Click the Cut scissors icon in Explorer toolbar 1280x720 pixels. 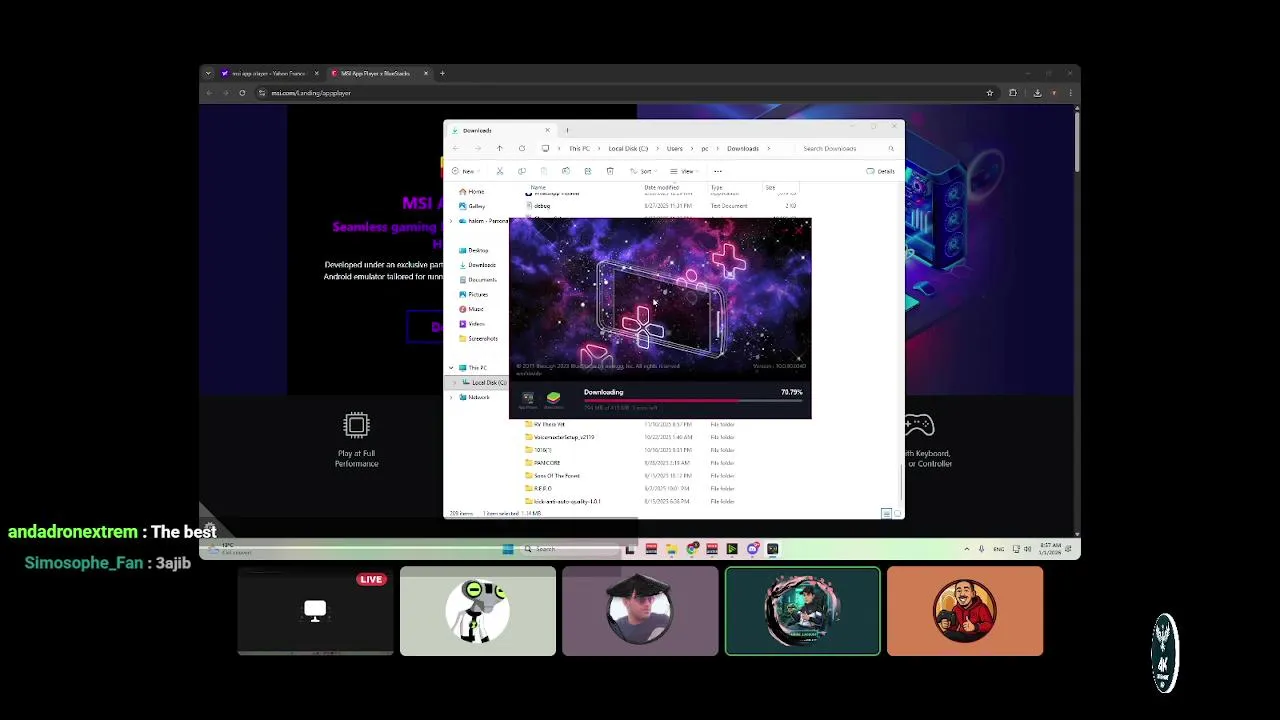click(x=500, y=171)
